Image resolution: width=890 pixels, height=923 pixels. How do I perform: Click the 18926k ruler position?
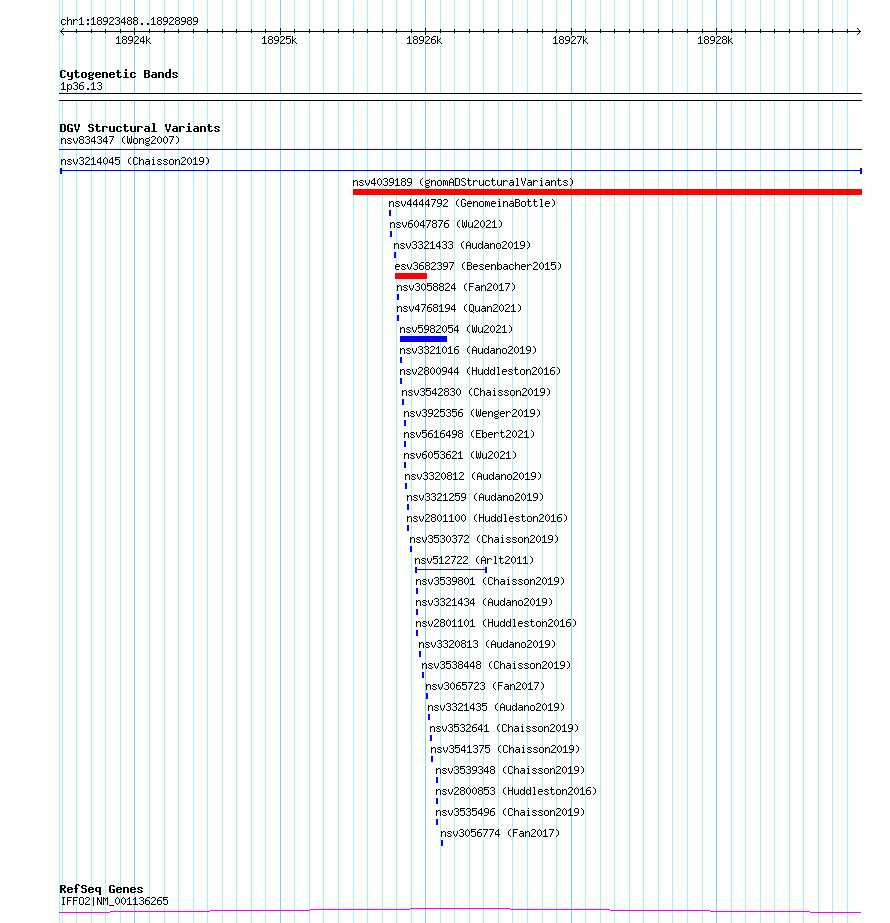424,40
